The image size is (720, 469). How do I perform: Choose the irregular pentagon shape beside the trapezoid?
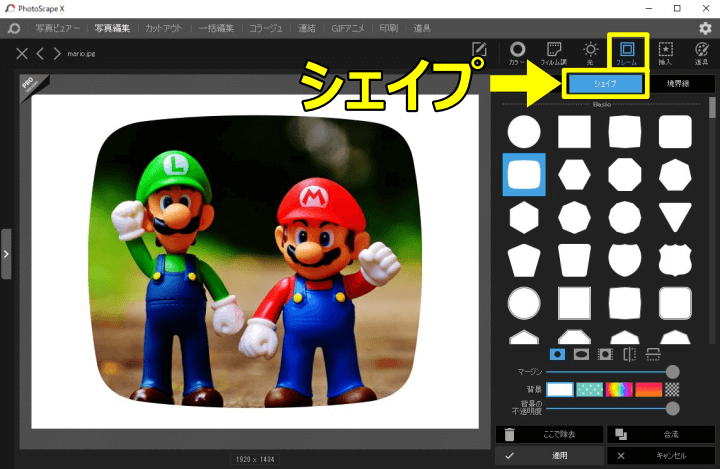pyautogui.click(x=524, y=260)
